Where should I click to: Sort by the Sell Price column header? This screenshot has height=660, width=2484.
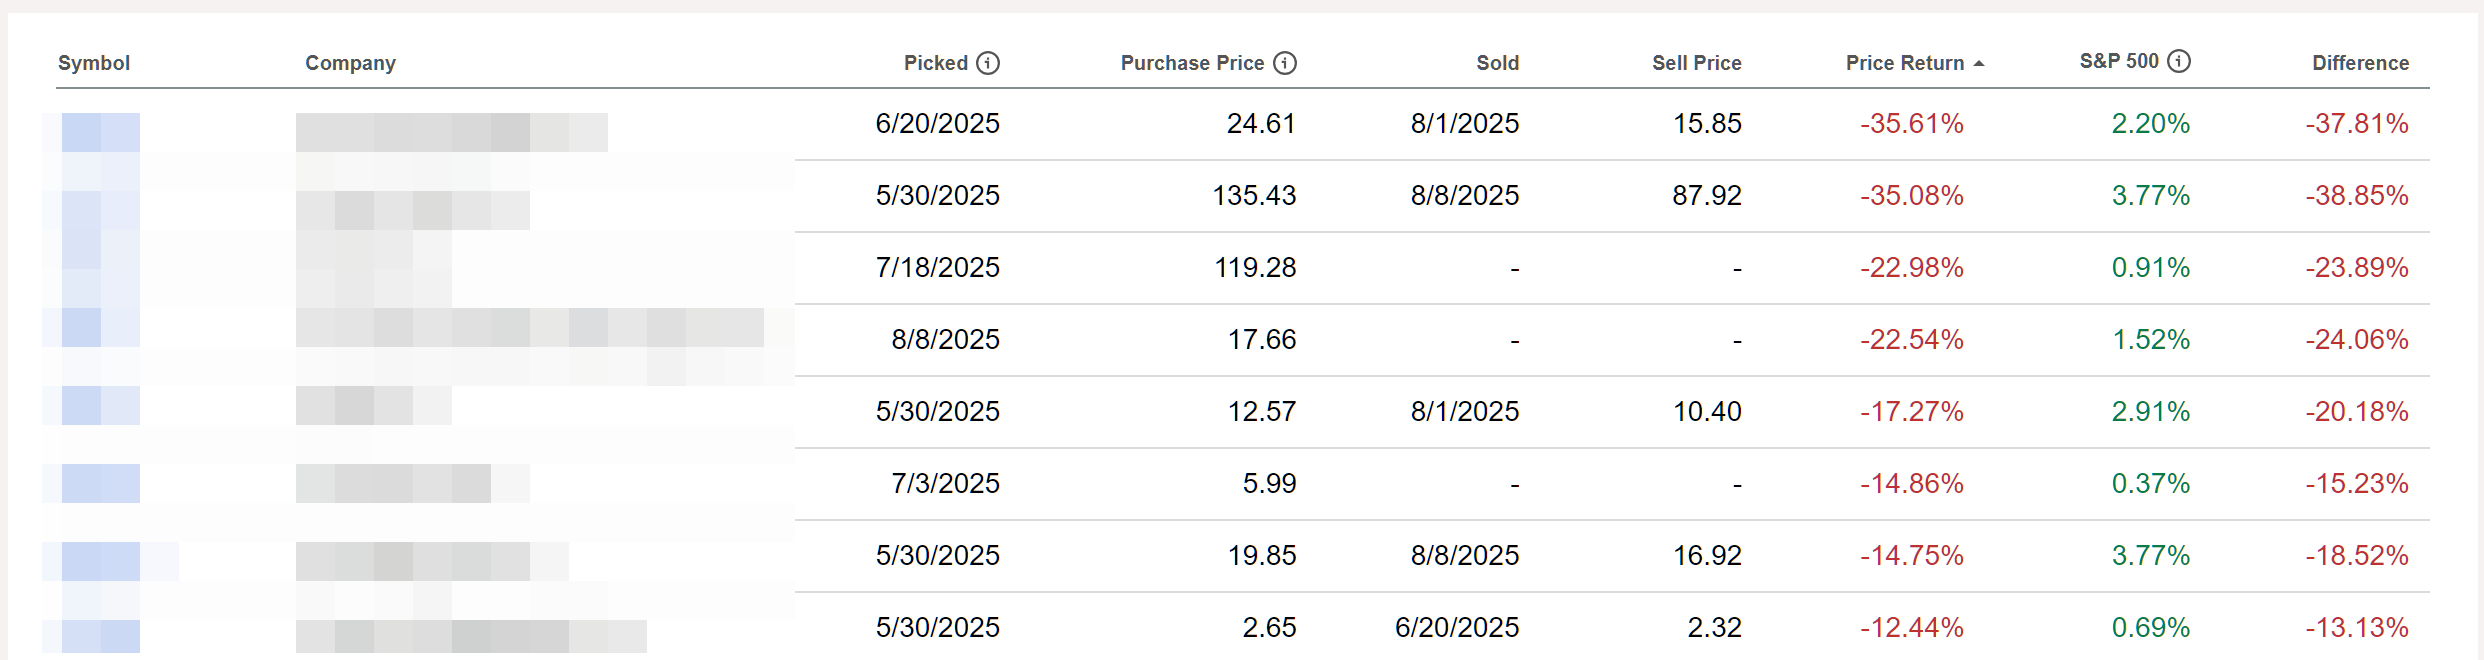[1696, 63]
